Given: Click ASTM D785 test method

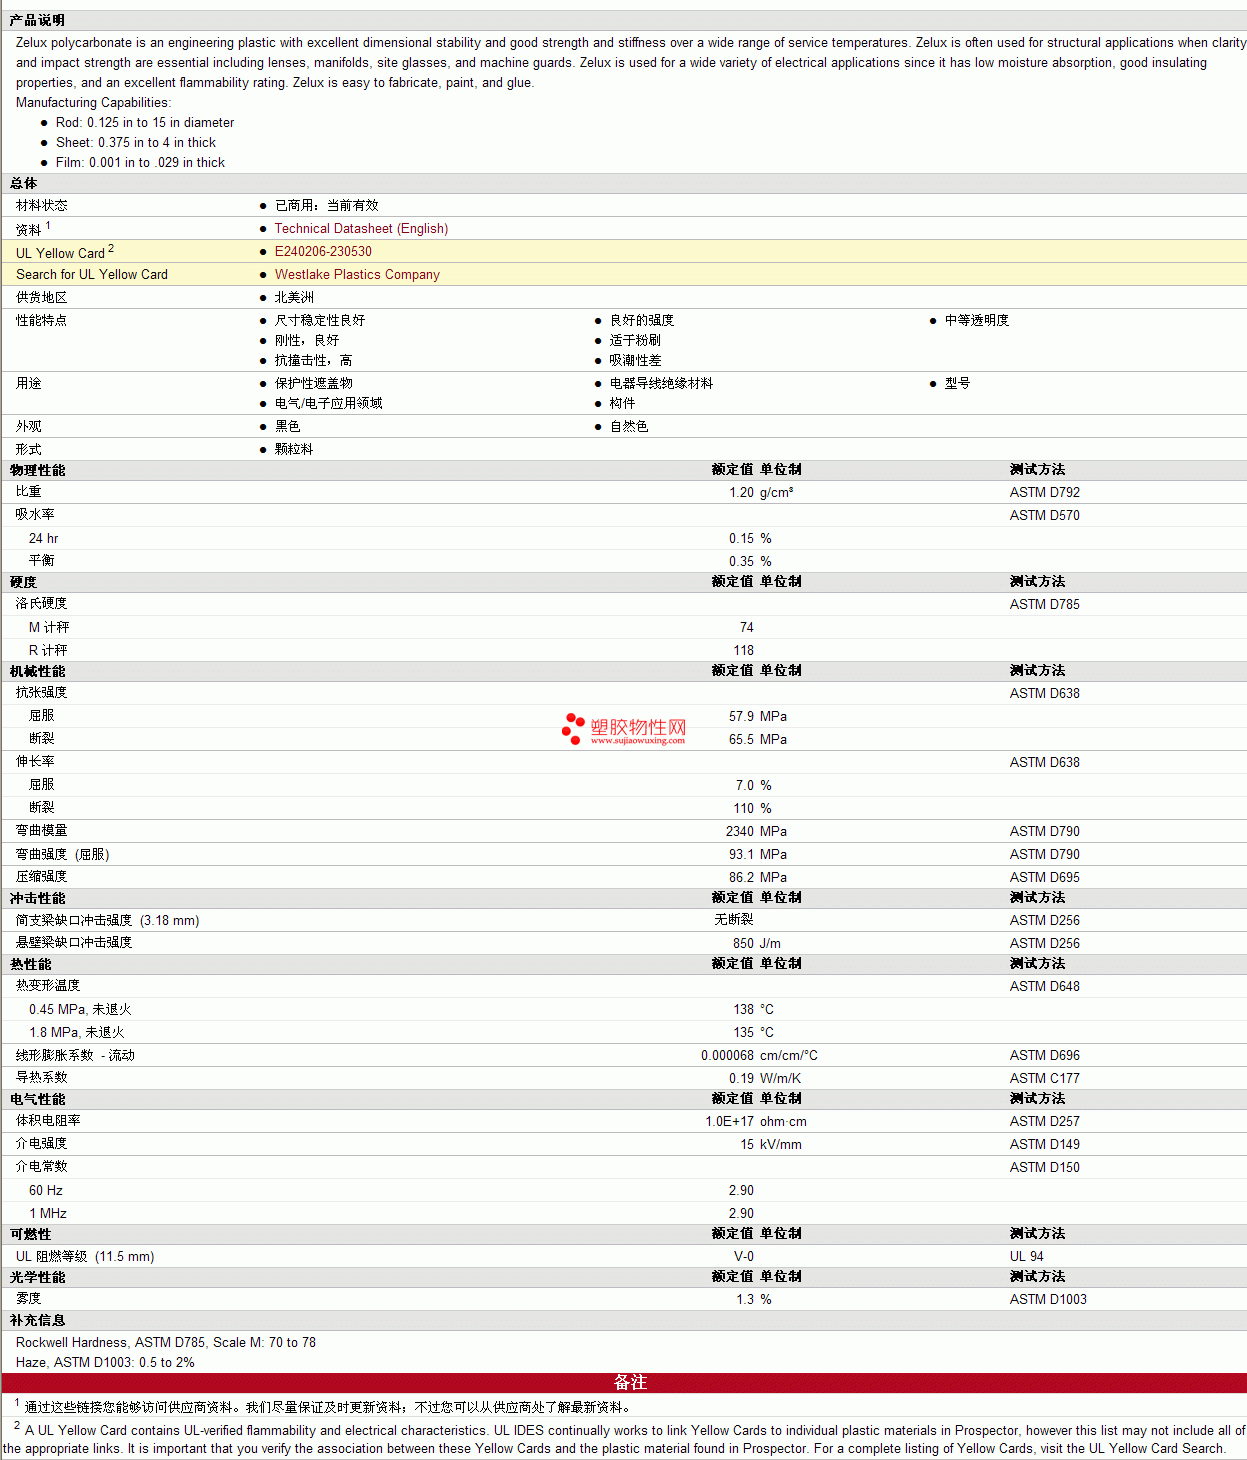Looking at the screenshot, I should pyautogui.click(x=1044, y=604).
